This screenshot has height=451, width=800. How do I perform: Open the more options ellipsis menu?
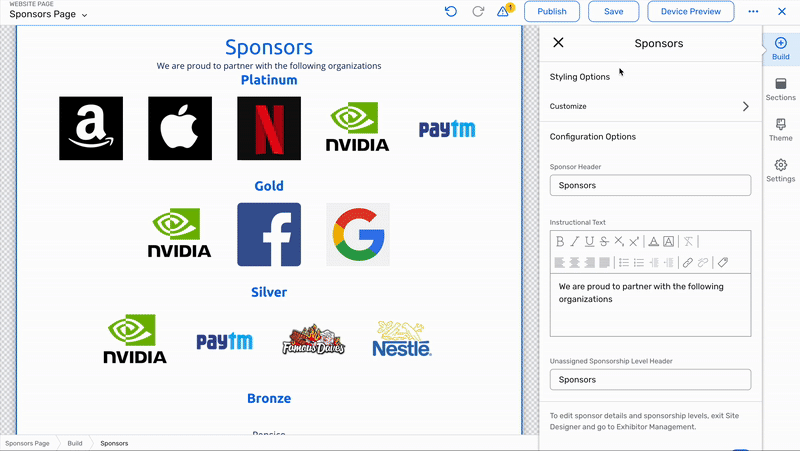tap(753, 11)
